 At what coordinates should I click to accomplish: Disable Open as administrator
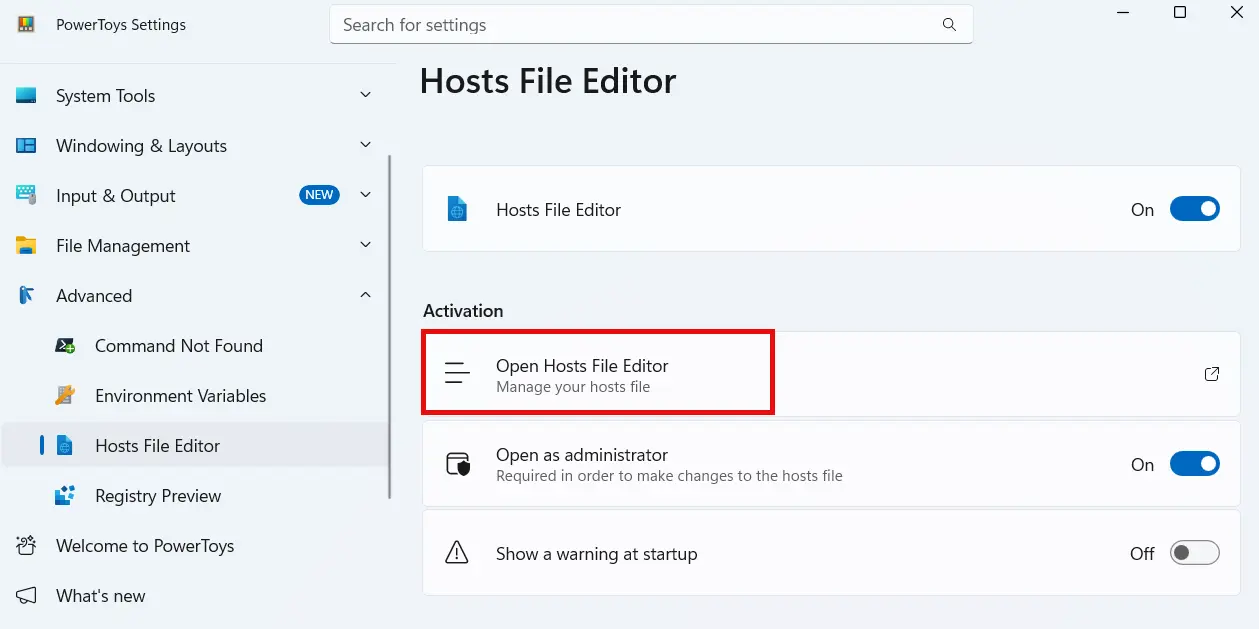[1195, 463]
